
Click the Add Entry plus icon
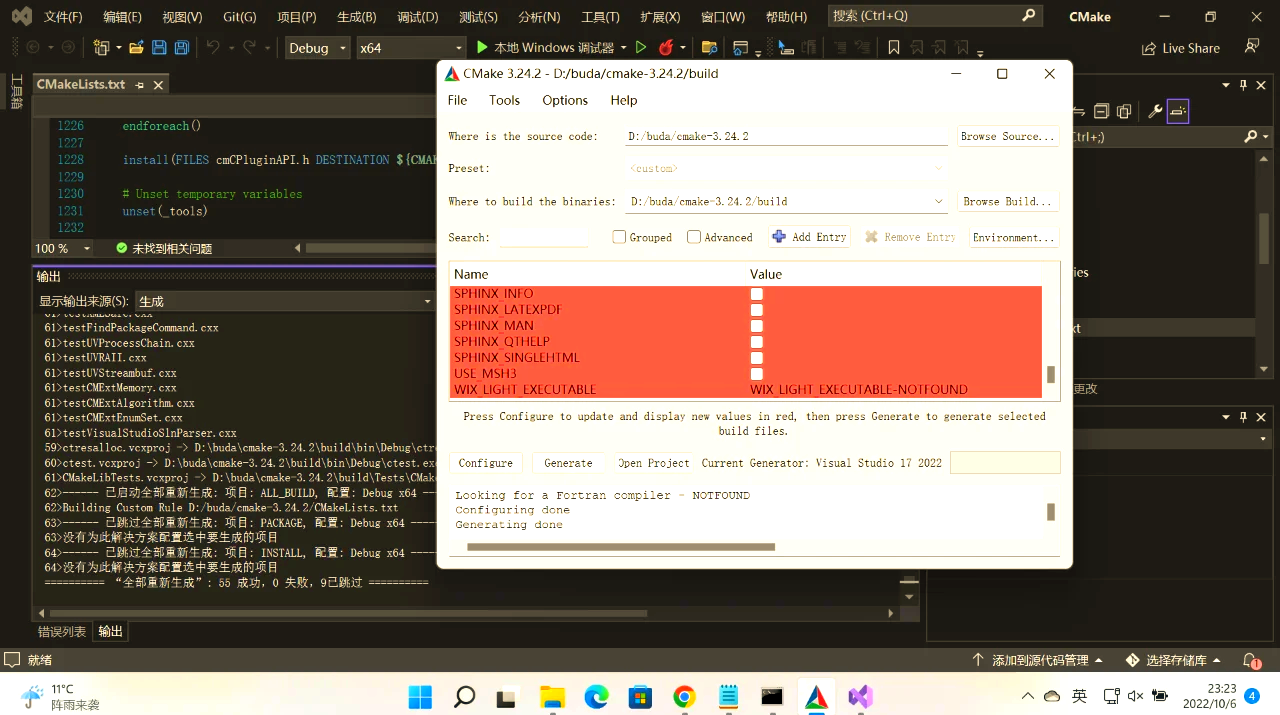(x=779, y=237)
